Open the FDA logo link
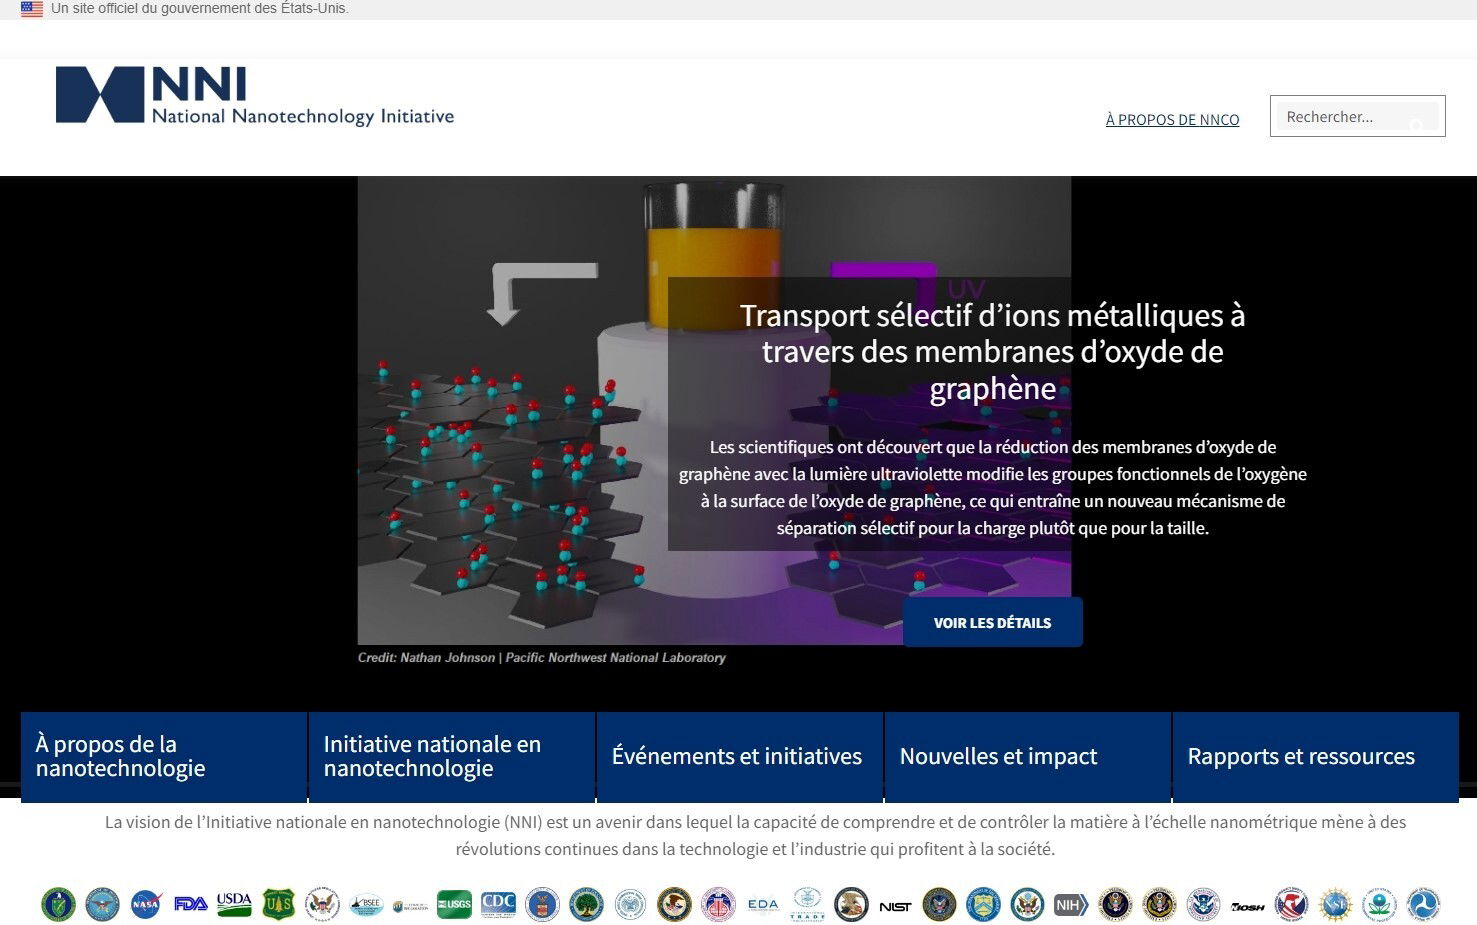Screen dimensions: 1477x925 190,904
